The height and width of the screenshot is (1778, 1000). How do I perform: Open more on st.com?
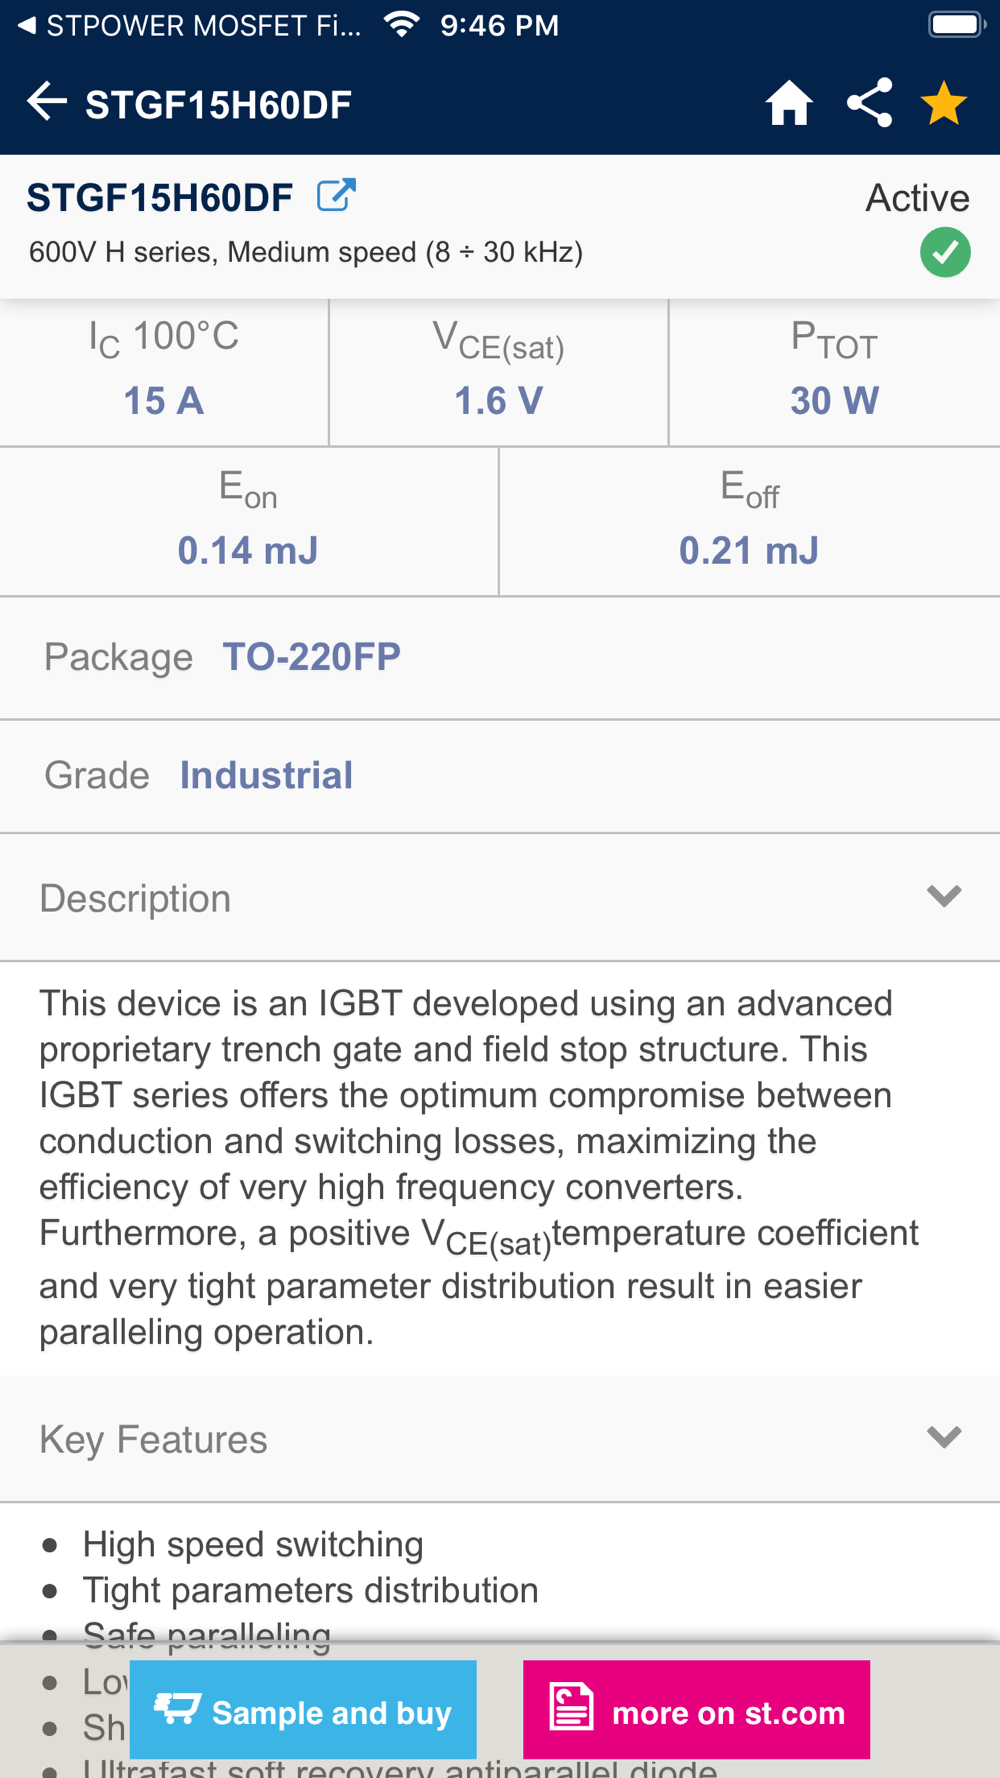coord(696,1710)
